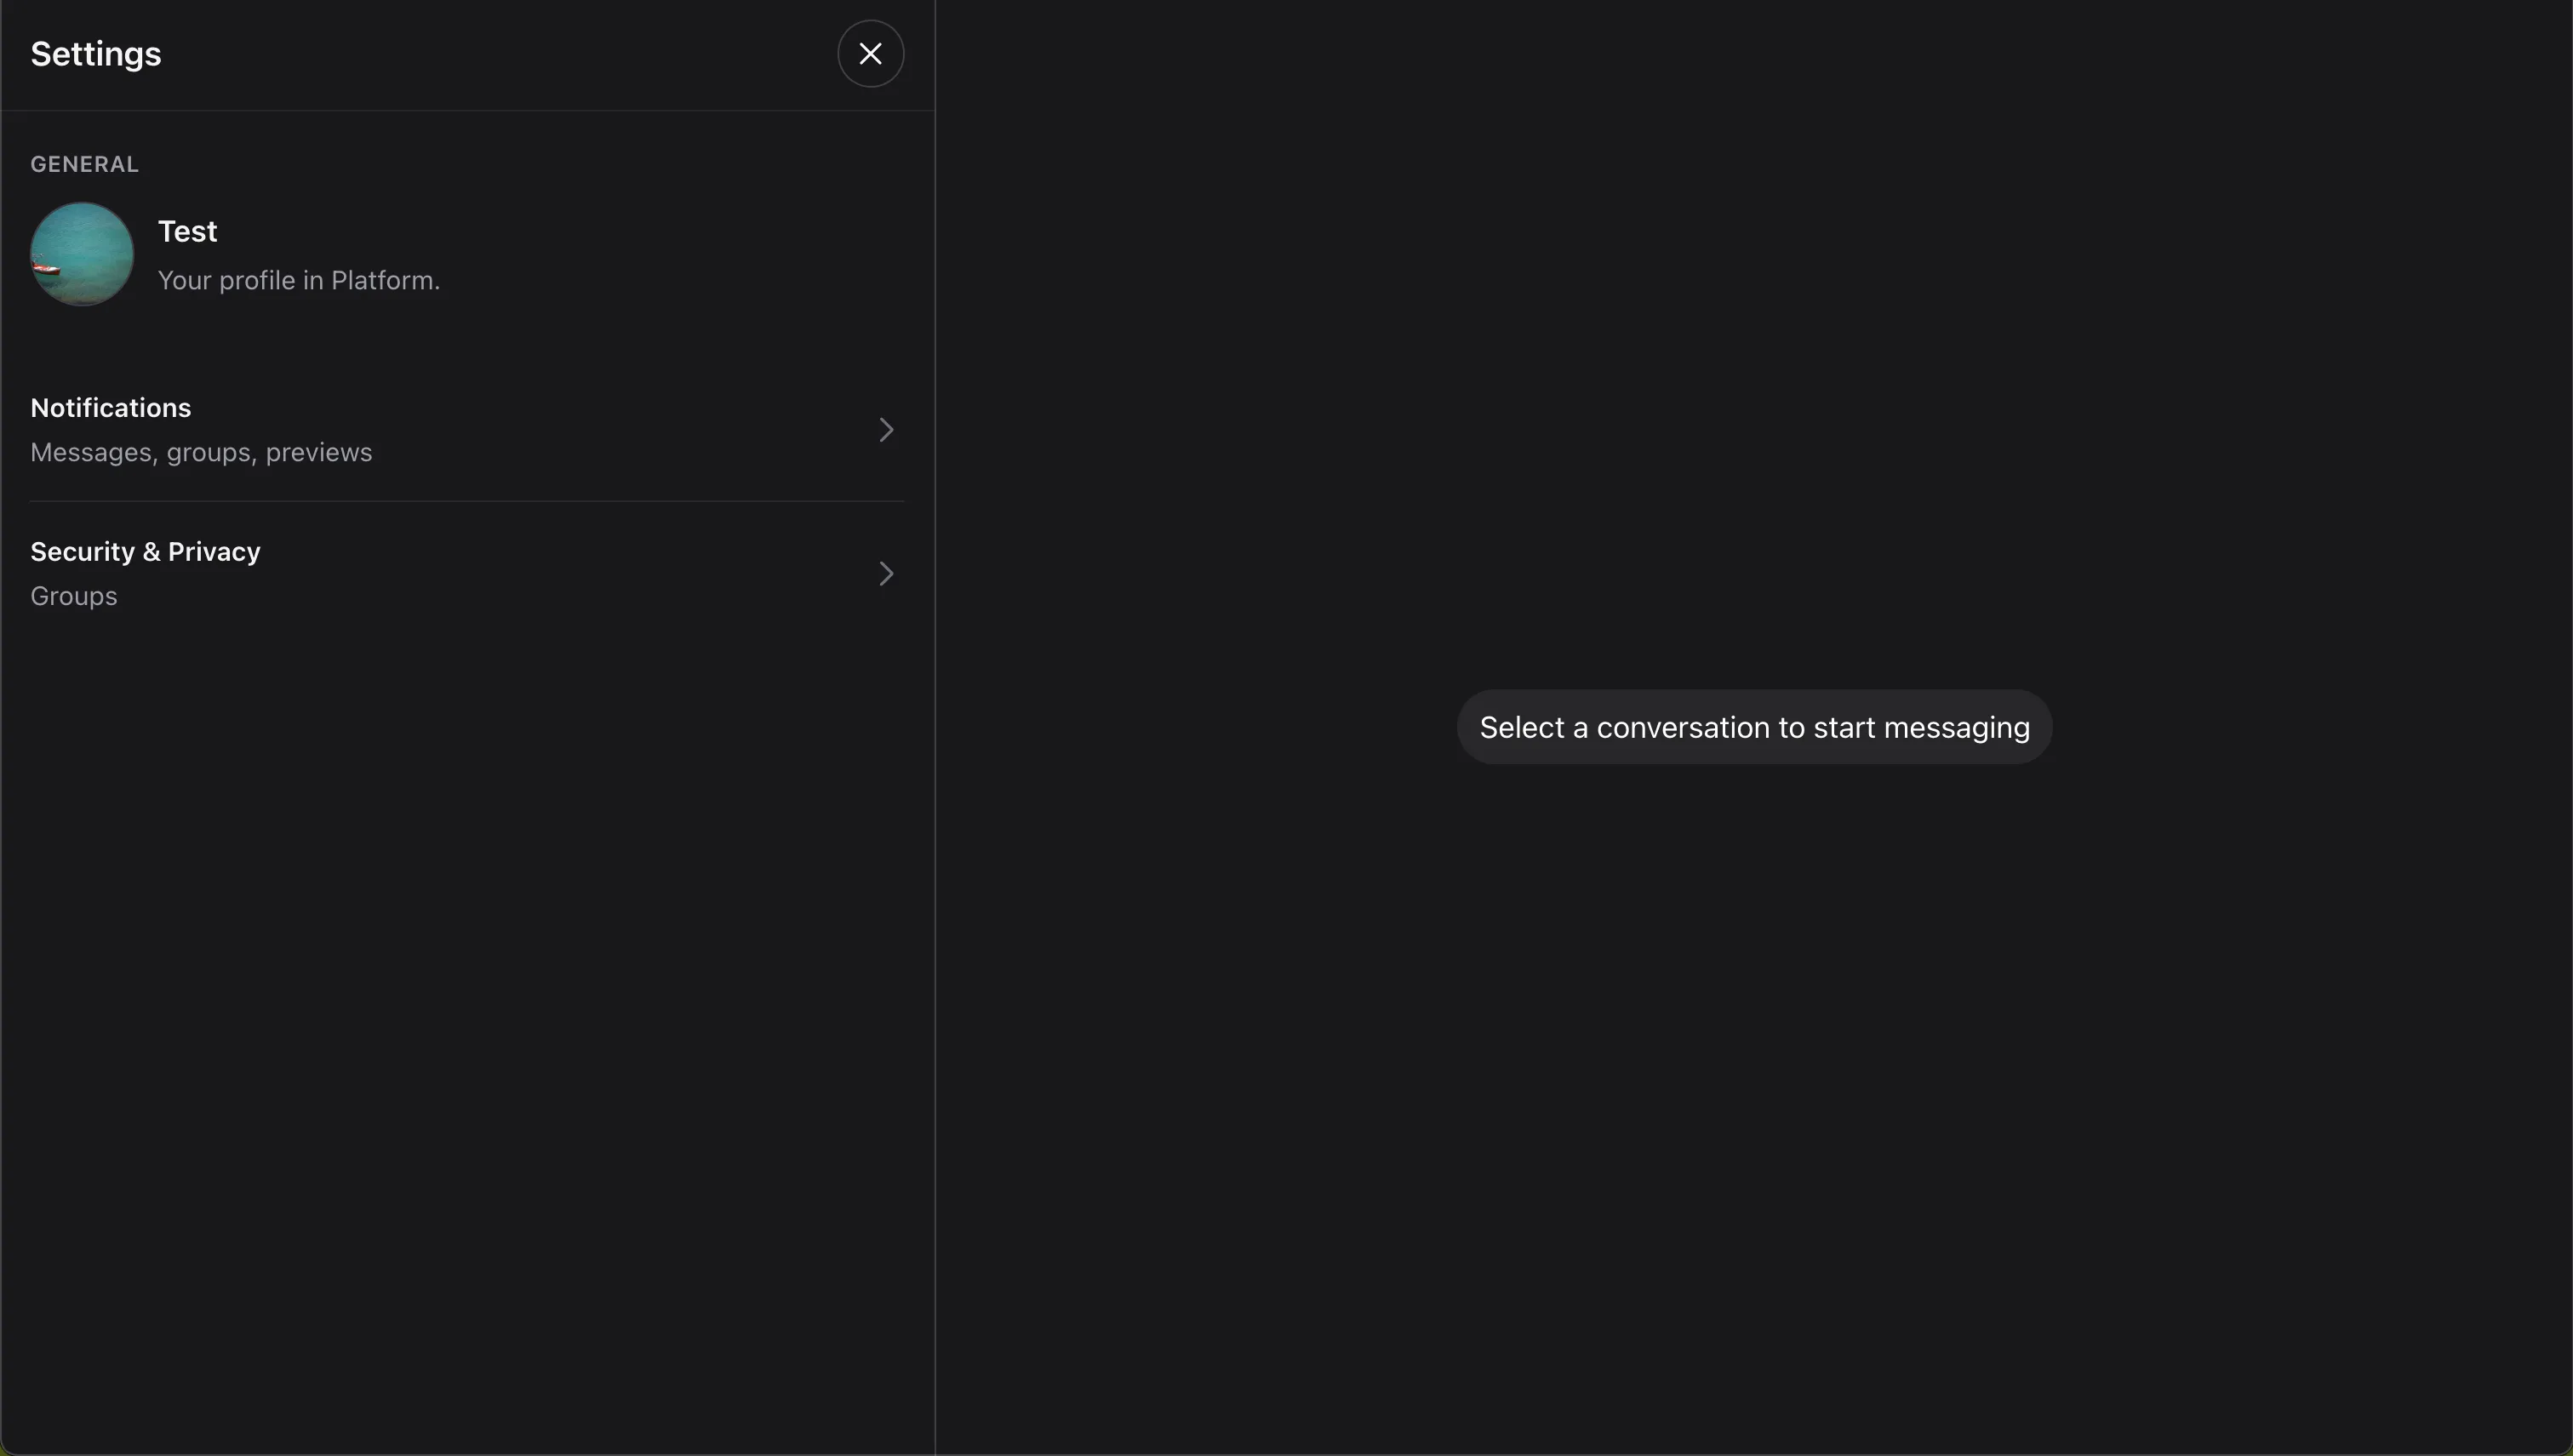Click 'Select a conversation to start messaging' label

click(x=1754, y=727)
